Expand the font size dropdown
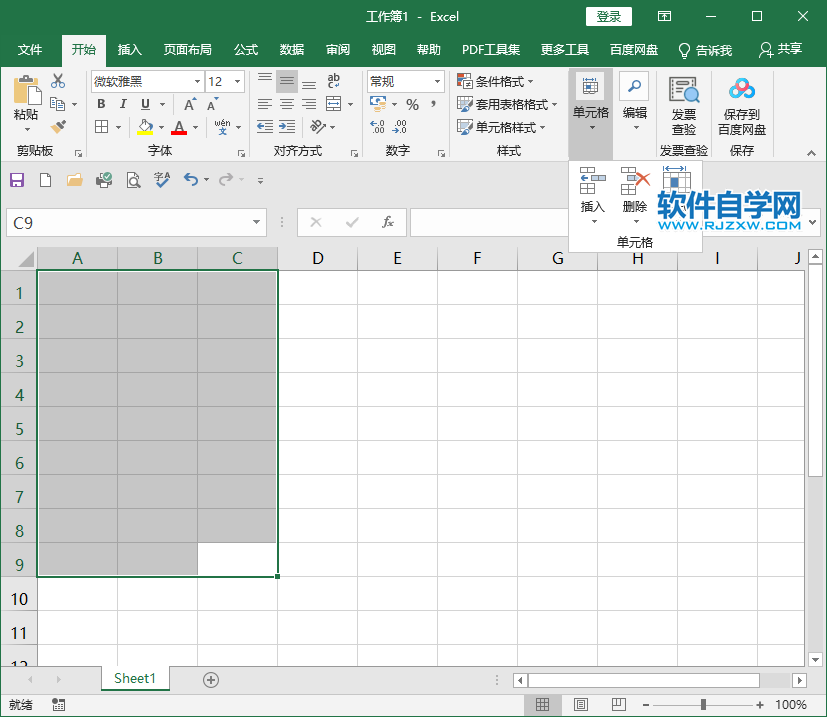Image resolution: width=827 pixels, height=717 pixels. tap(237, 81)
